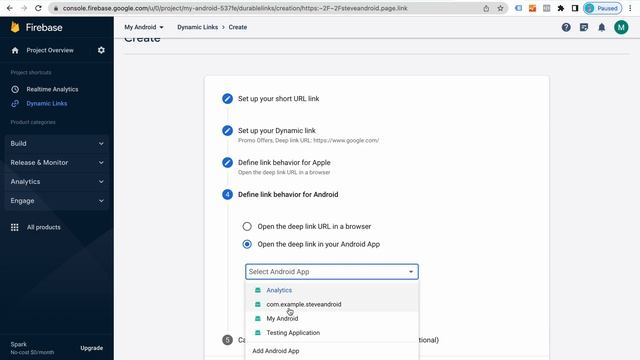Choose Analytics from the app list
Screen dimensions: 640x360
pyautogui.click(x=332, y=290)
